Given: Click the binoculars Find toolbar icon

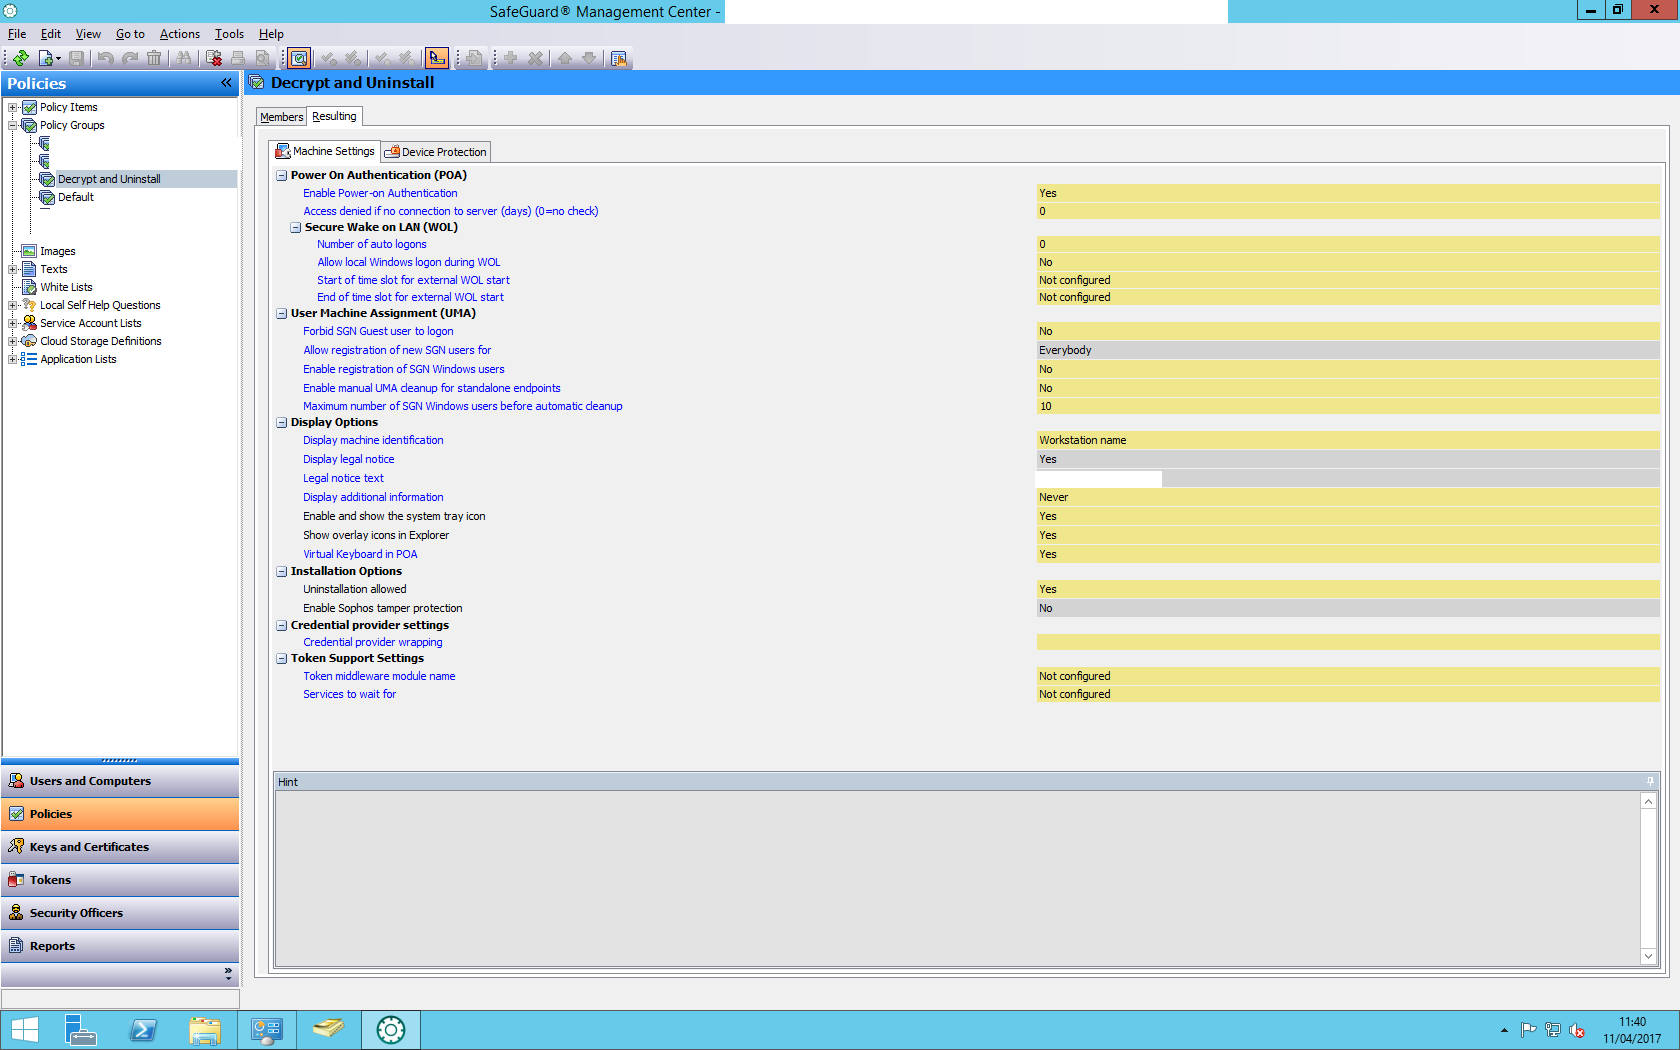Looking at the screenshot, I should click(184, 58).
